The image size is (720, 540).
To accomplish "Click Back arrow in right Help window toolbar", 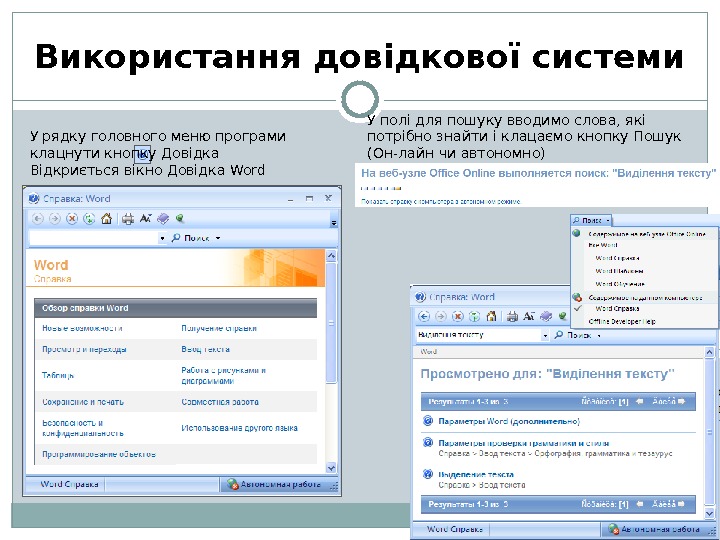I will (x=424, y=316).
